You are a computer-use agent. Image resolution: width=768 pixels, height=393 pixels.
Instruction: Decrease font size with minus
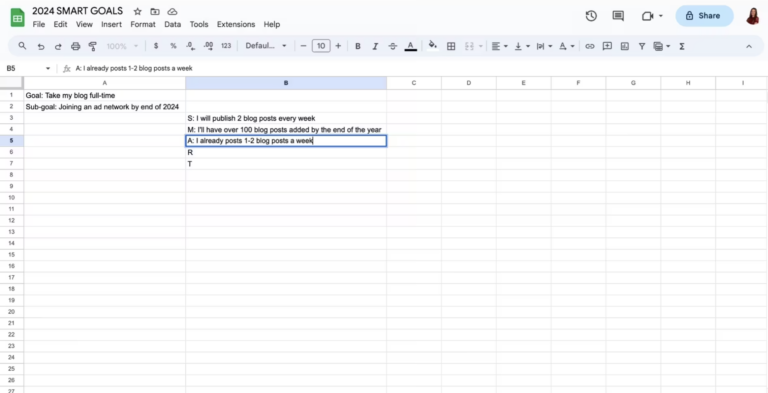[303, 46]
